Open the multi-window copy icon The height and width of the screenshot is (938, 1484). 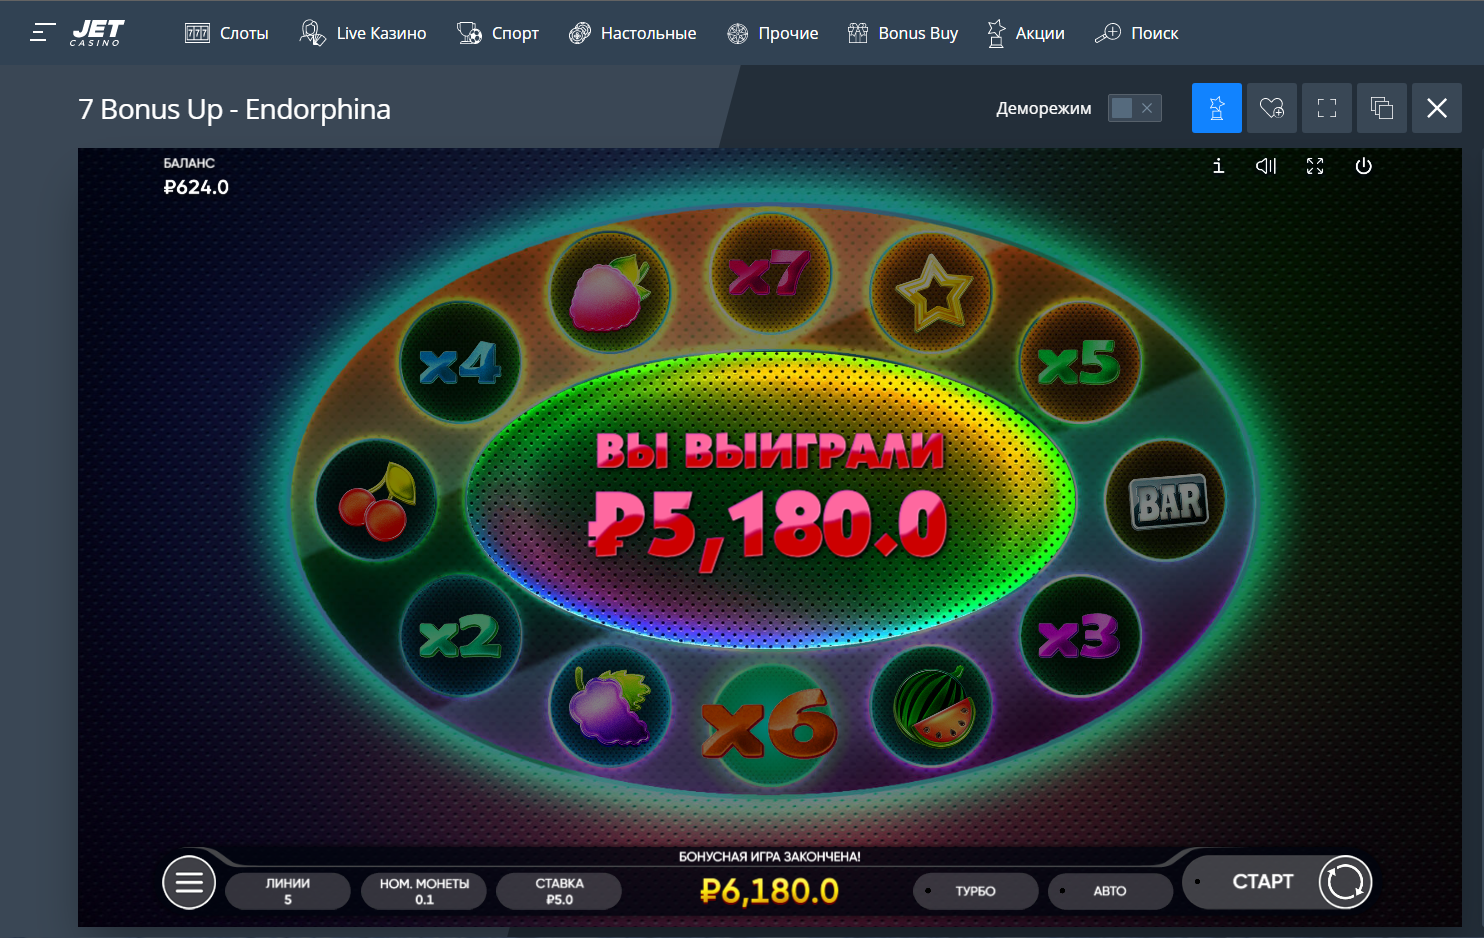tap(1382, 108)
